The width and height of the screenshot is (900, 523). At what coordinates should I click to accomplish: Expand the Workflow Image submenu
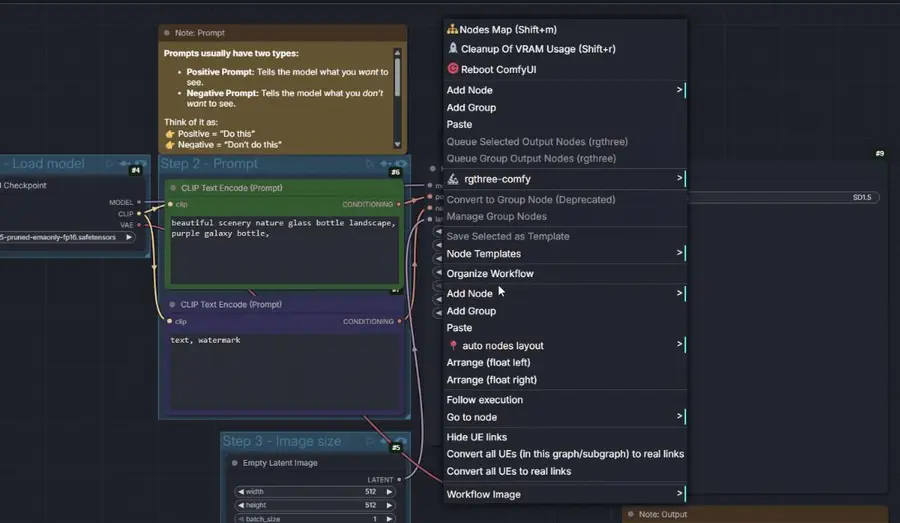tap(565, 494)
